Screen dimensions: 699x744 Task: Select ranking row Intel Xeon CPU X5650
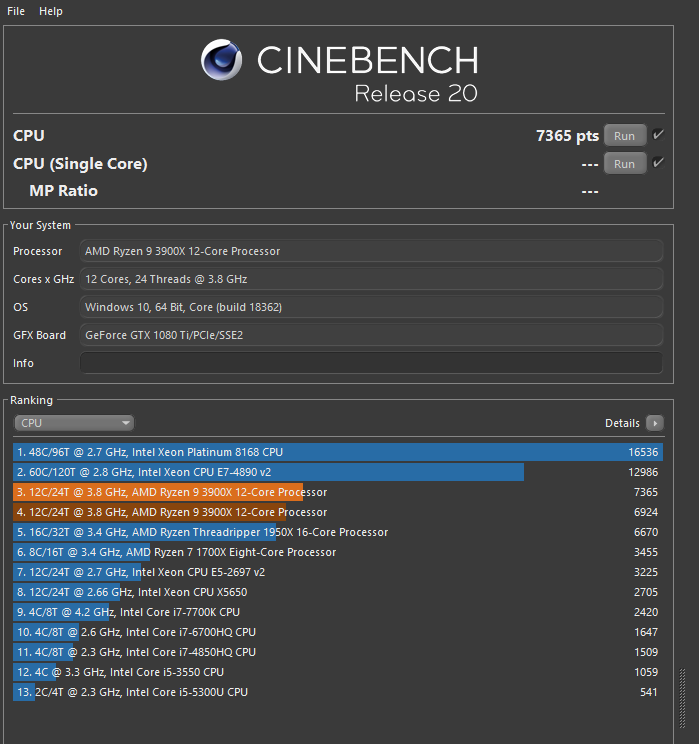pos(338,592)
